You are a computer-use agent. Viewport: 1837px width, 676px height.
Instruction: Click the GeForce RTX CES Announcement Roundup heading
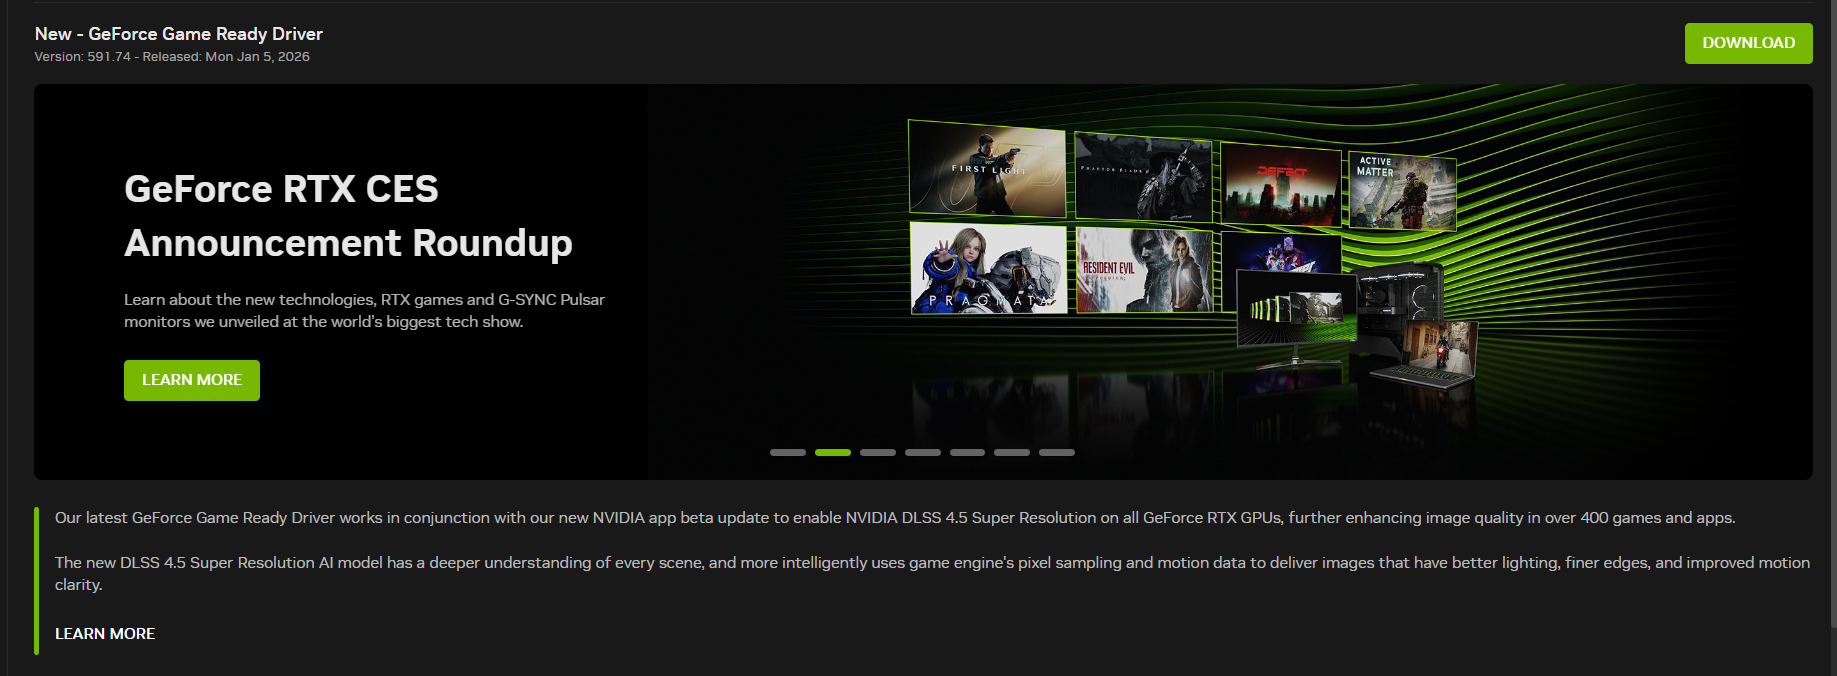pos(348,216)
